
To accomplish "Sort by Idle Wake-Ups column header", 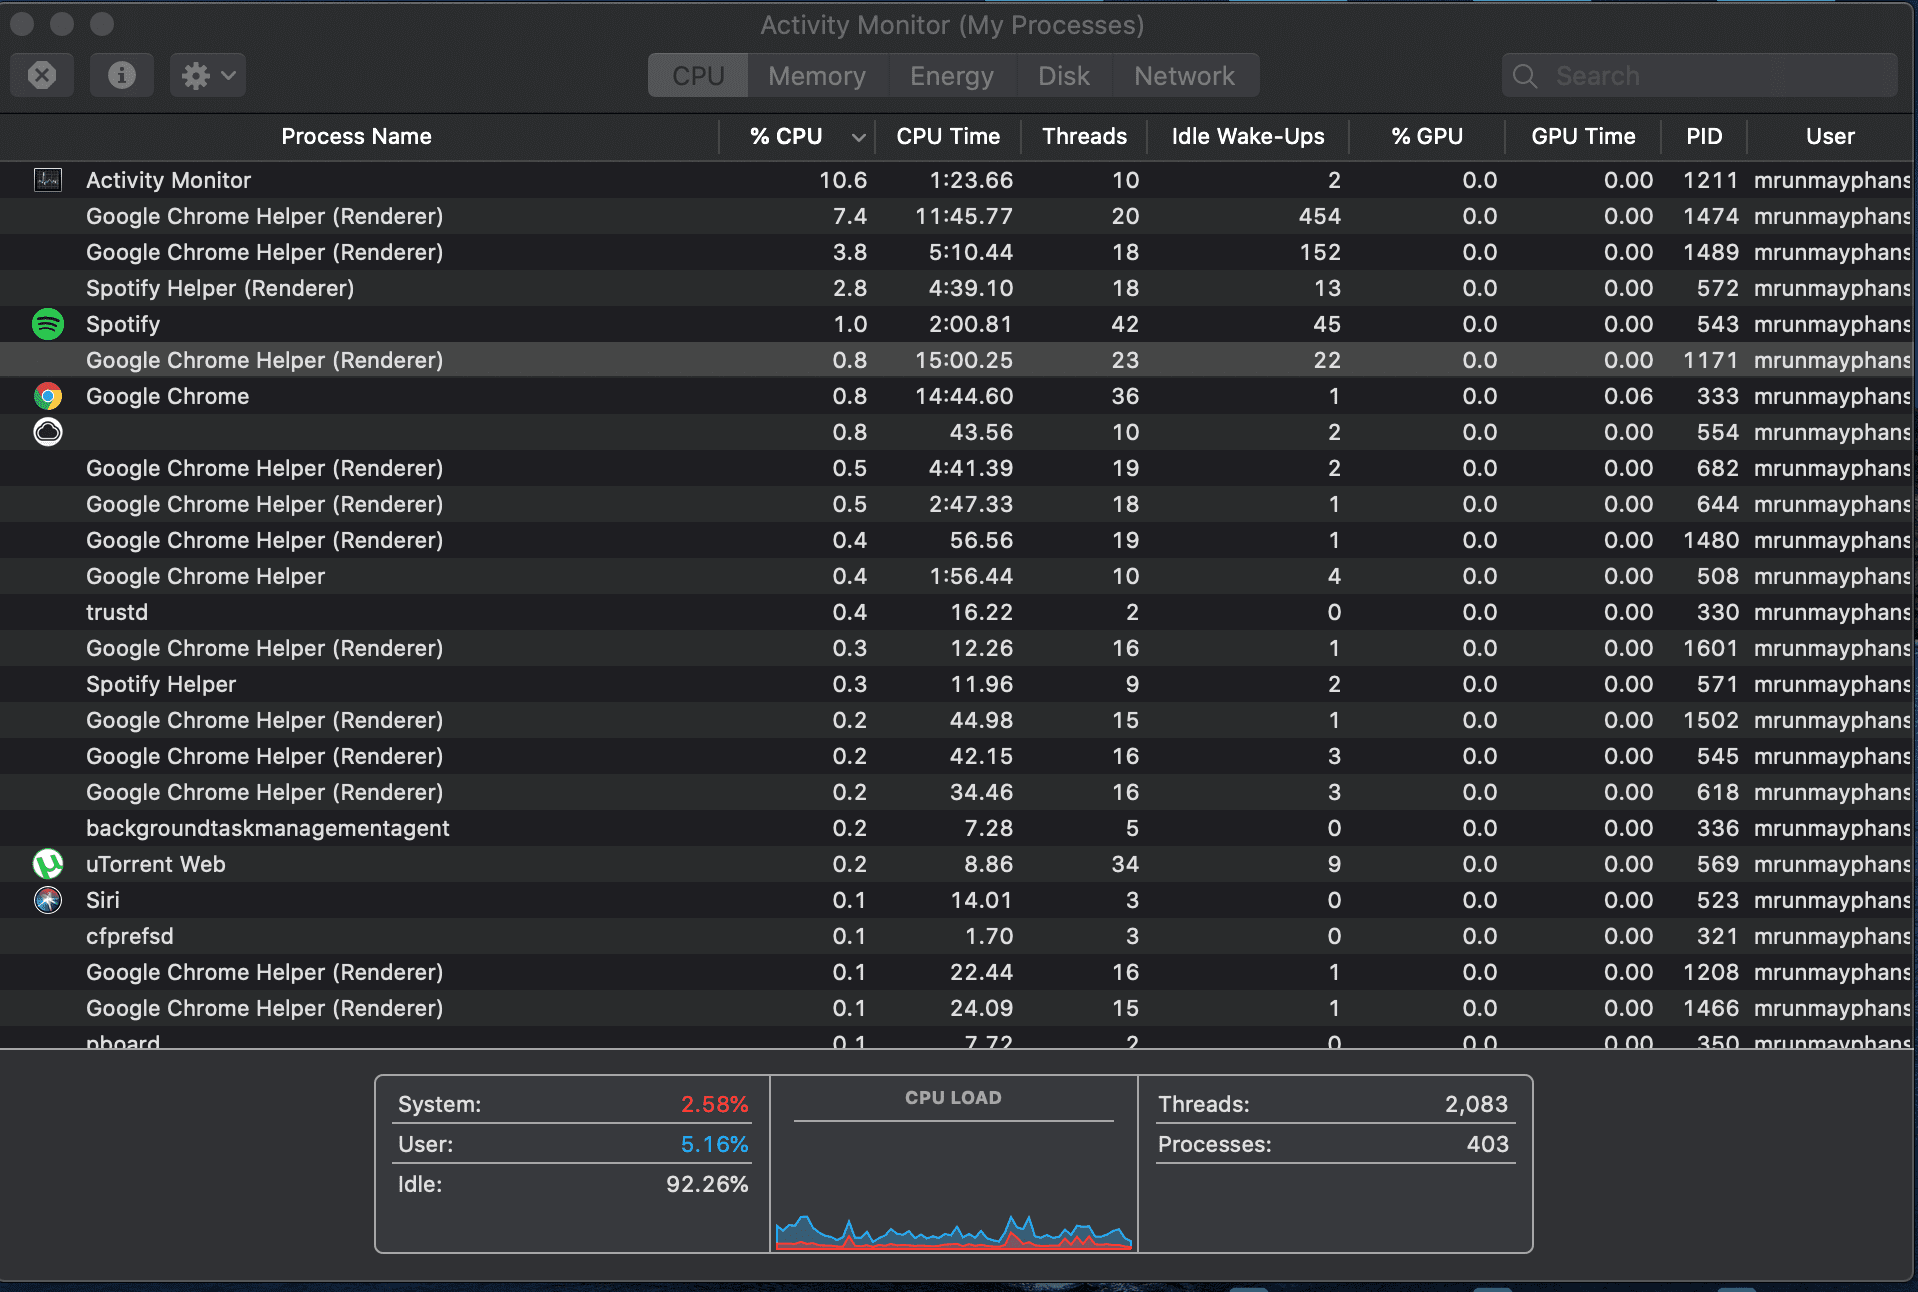I will click(1248, 136).
